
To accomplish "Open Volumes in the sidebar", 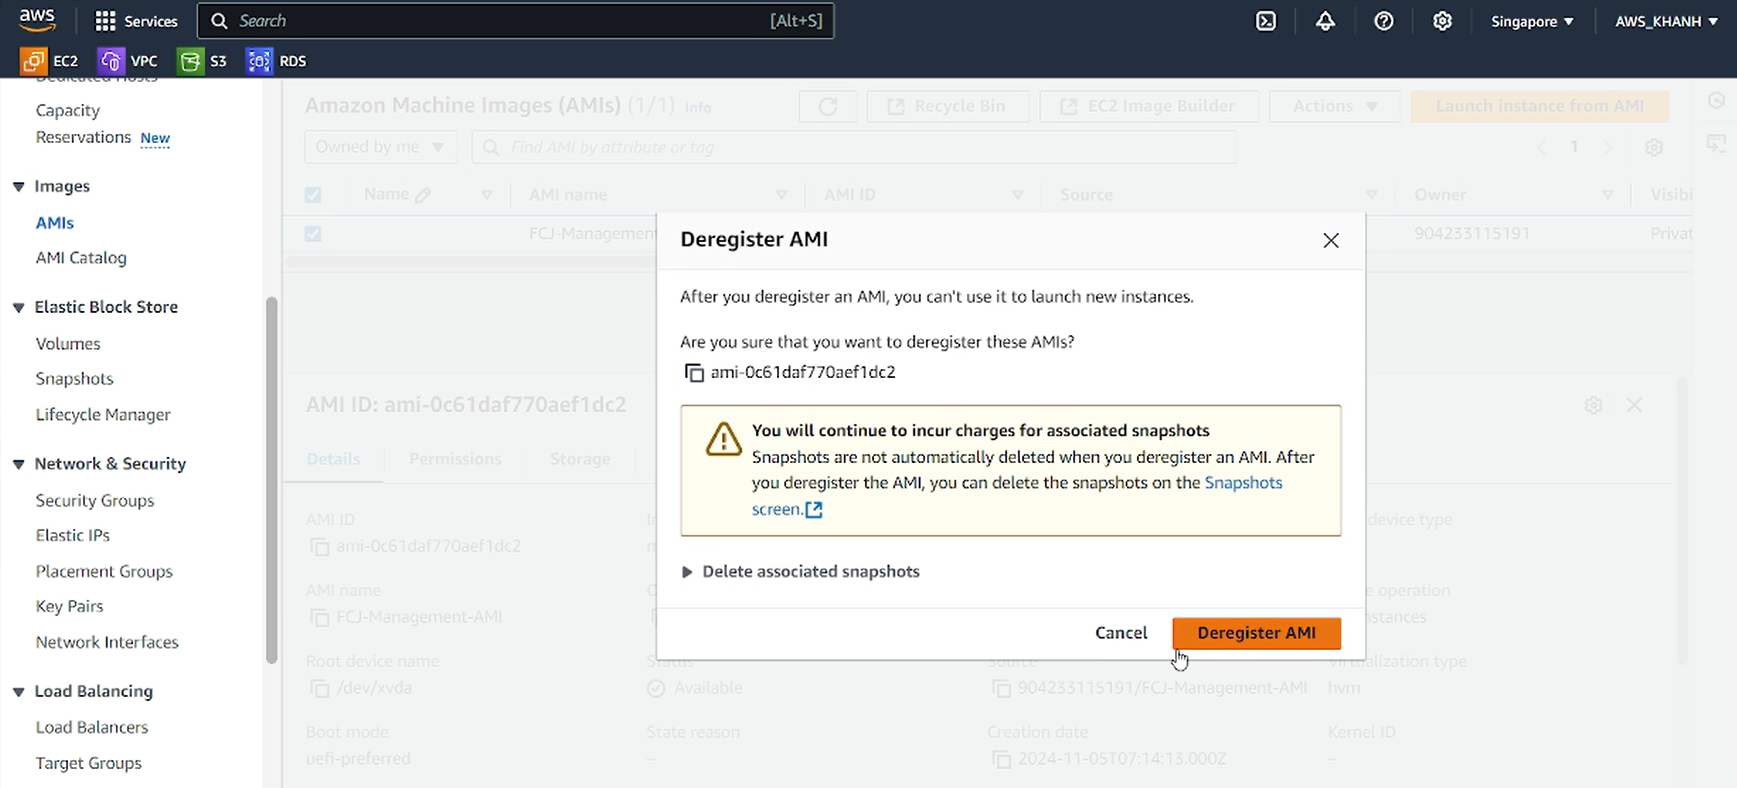I will click(x=68, y=344).
